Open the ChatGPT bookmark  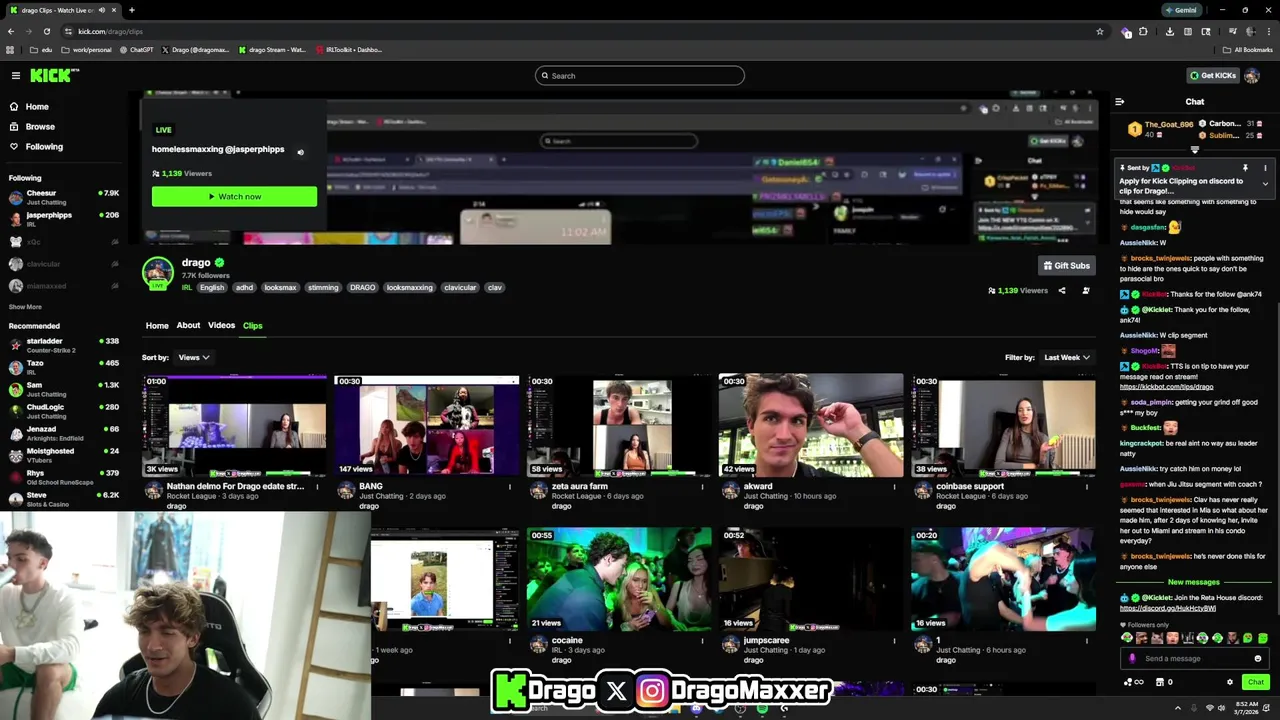click(137, 50)
